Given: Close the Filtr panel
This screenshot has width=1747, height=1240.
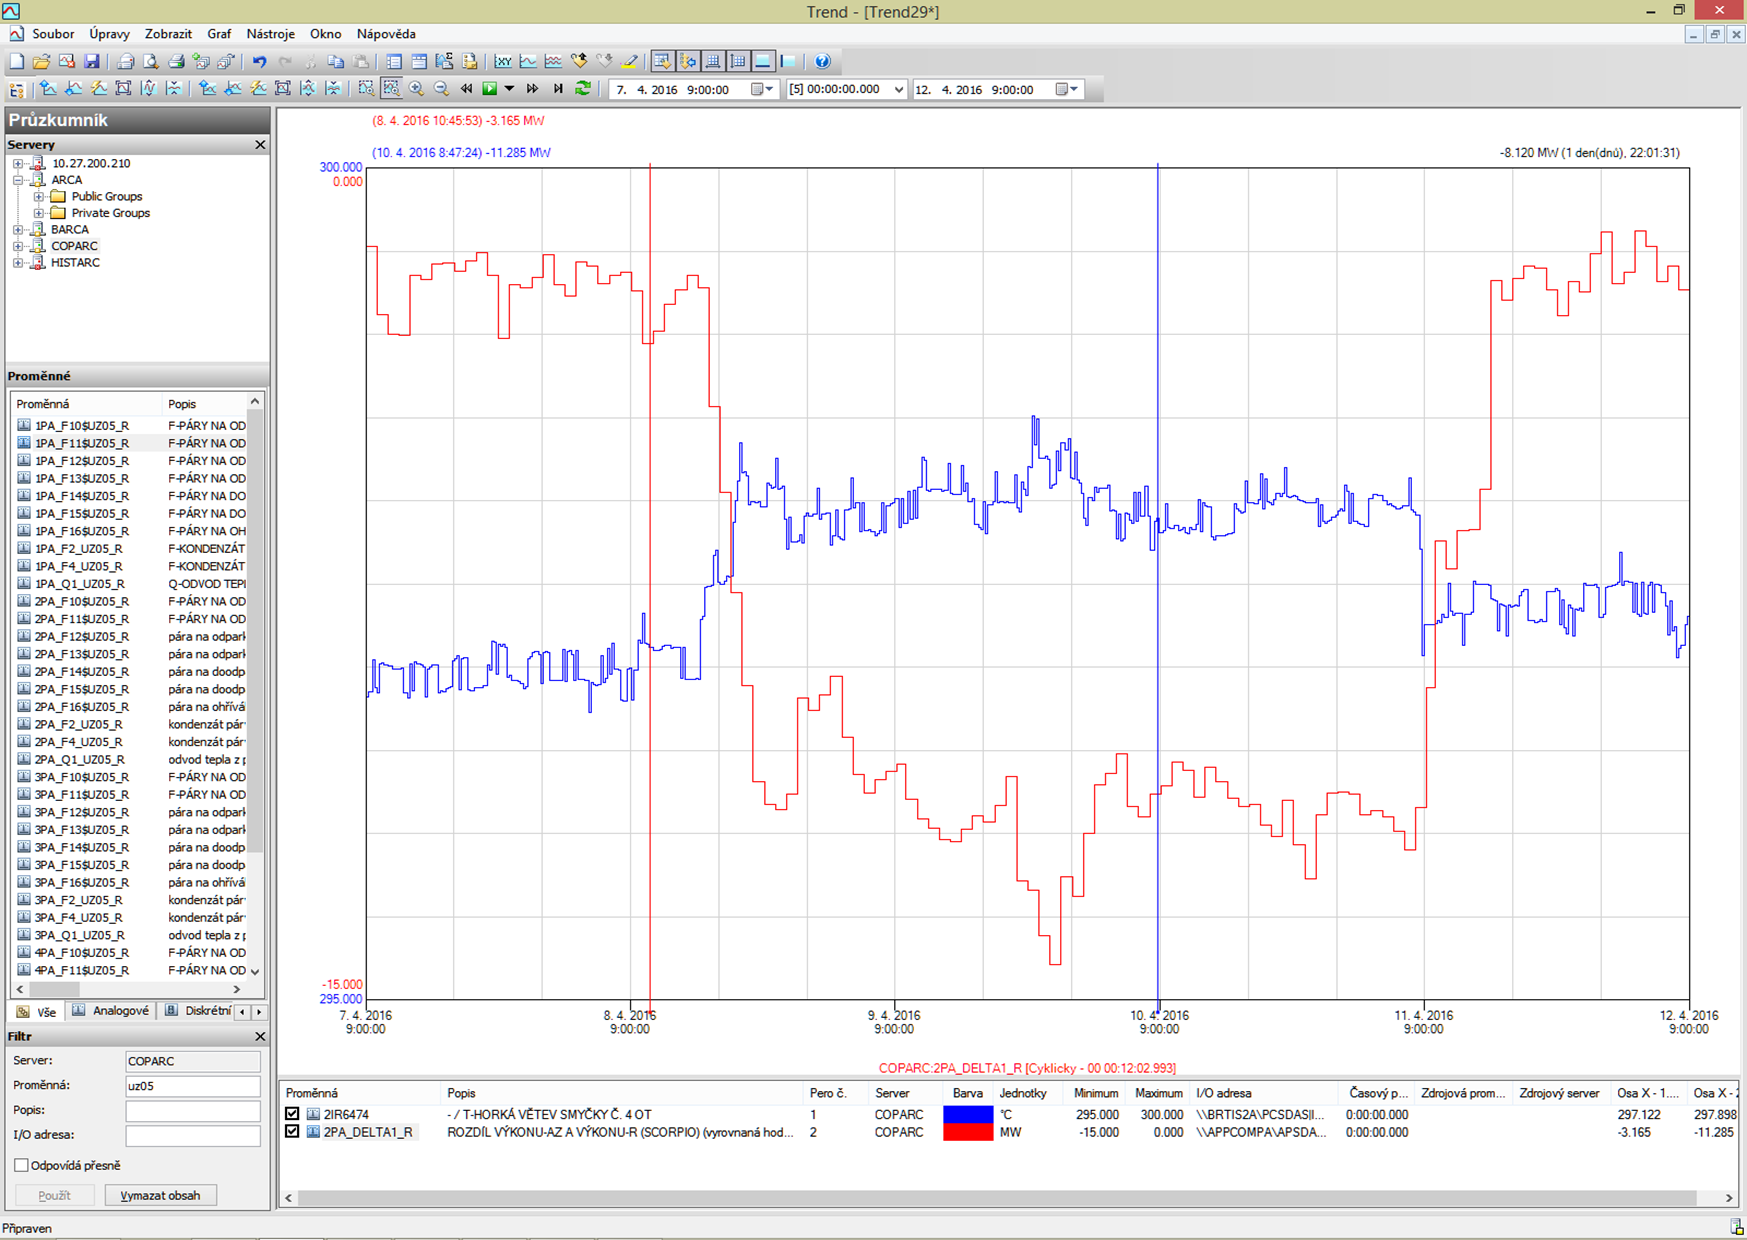Looking at the screenshot, I should [x=260, y=1036].
